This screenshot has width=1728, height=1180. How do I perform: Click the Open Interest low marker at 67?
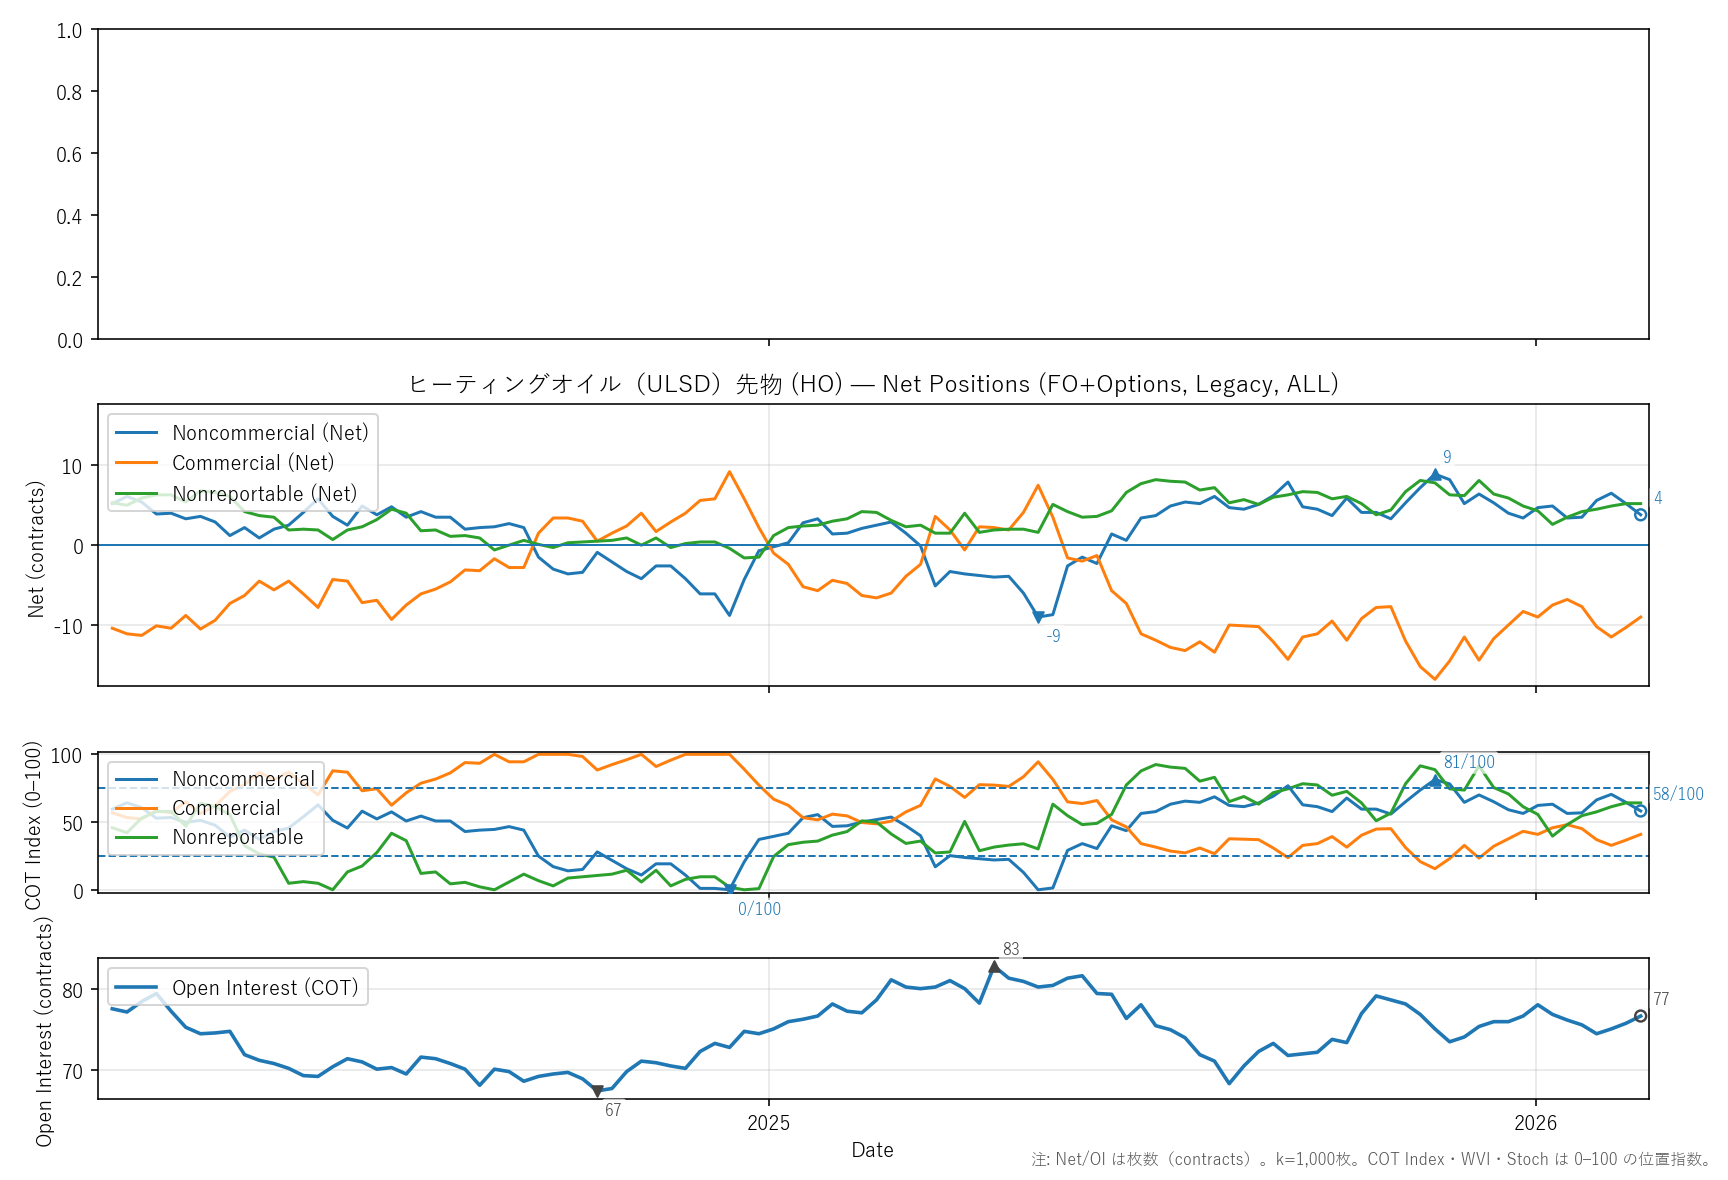tap(597, 1091)
